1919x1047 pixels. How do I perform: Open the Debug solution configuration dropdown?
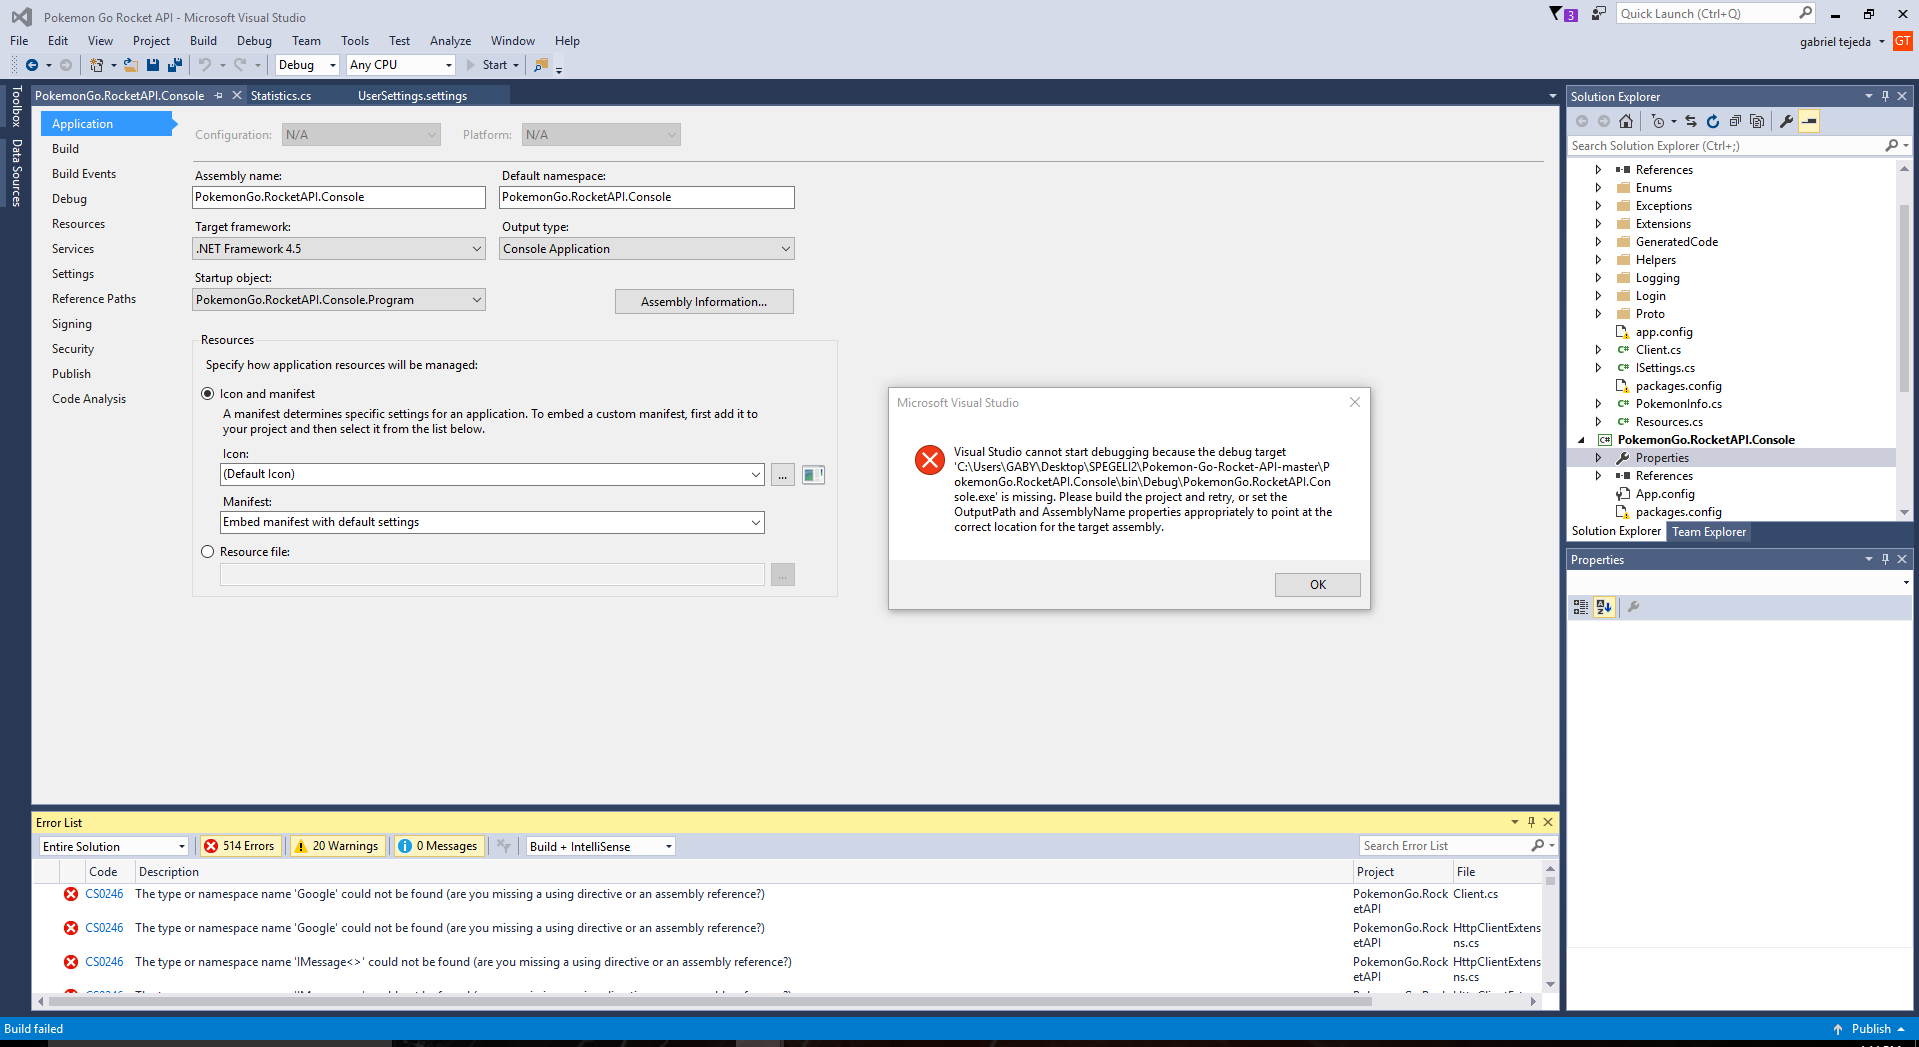coord(308,65)
